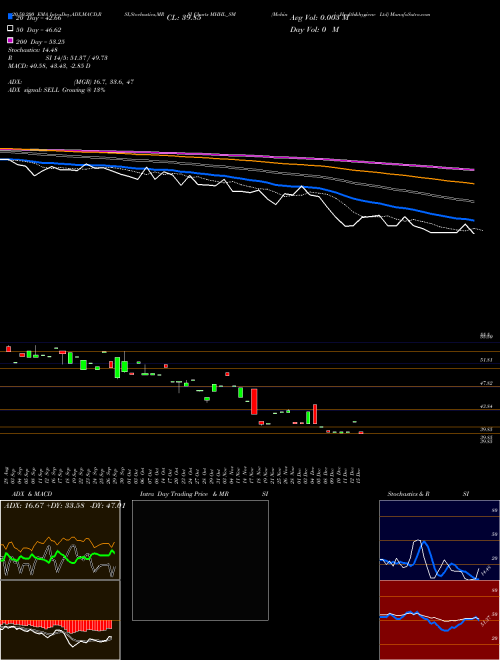Click the ADX (MGR) 16.7, 33.6, 47 values
Image resolution: width=500 pixels, height=660 pixels.
104,82
